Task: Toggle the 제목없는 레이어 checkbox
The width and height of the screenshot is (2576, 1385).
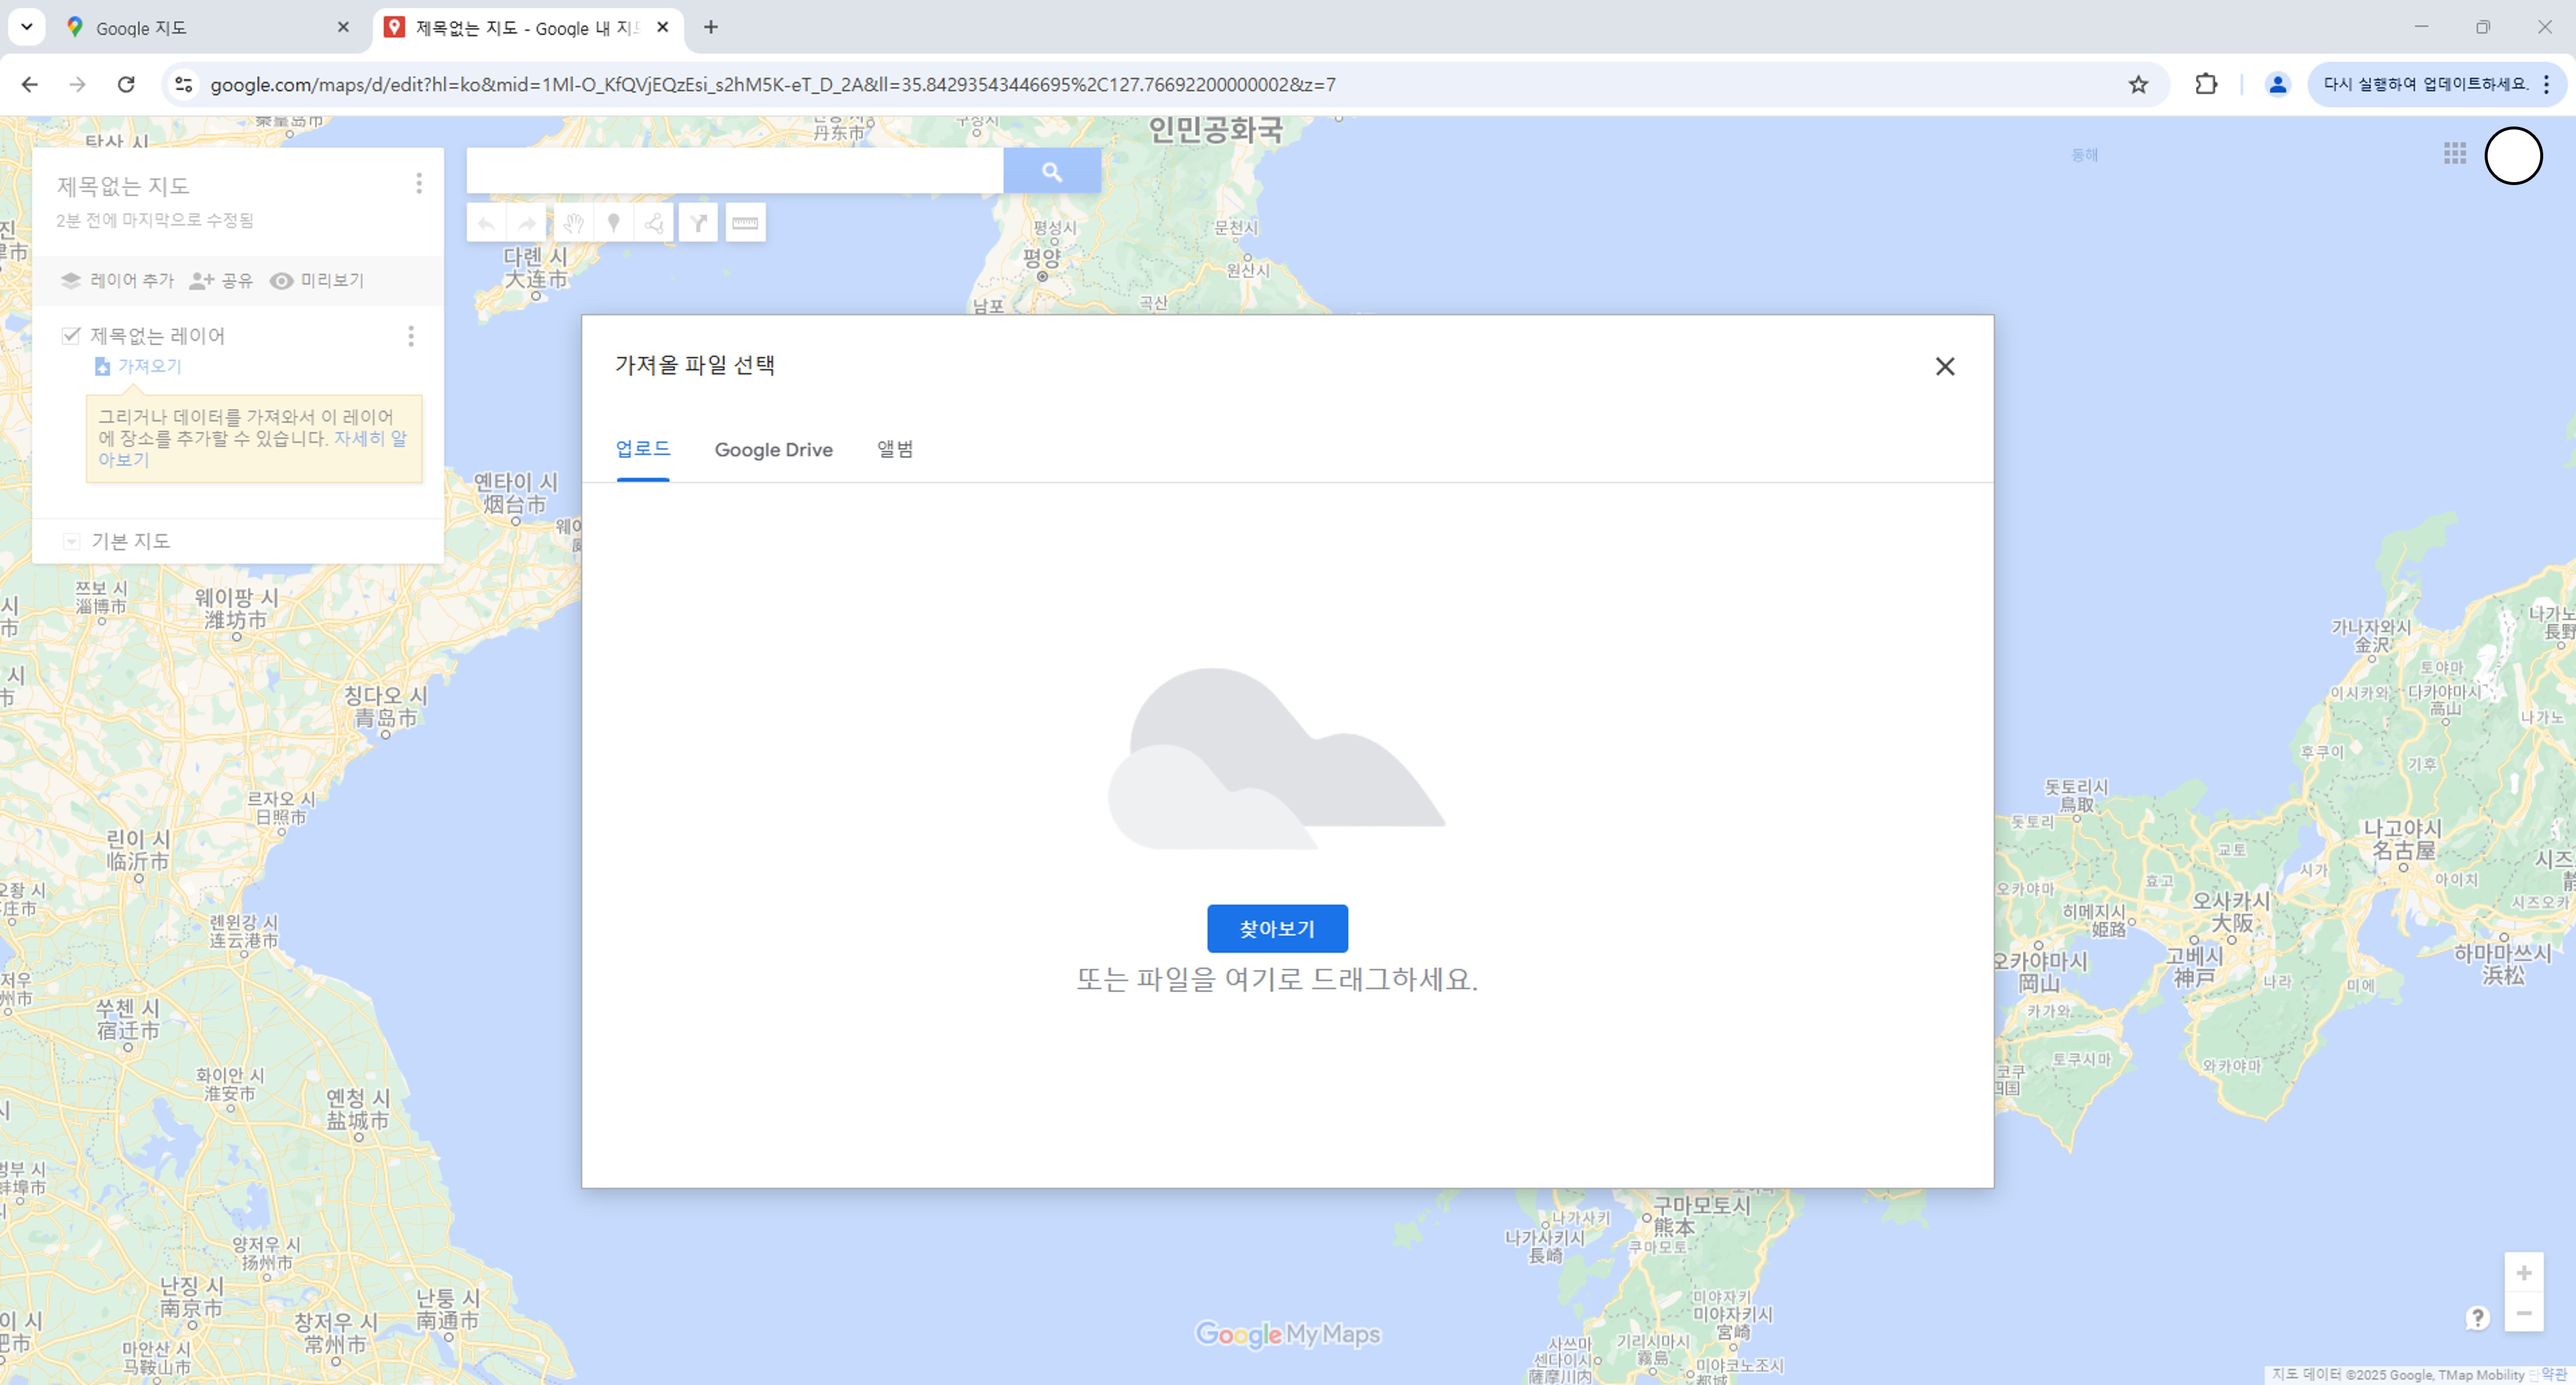Action: click(x=71, y=335)
